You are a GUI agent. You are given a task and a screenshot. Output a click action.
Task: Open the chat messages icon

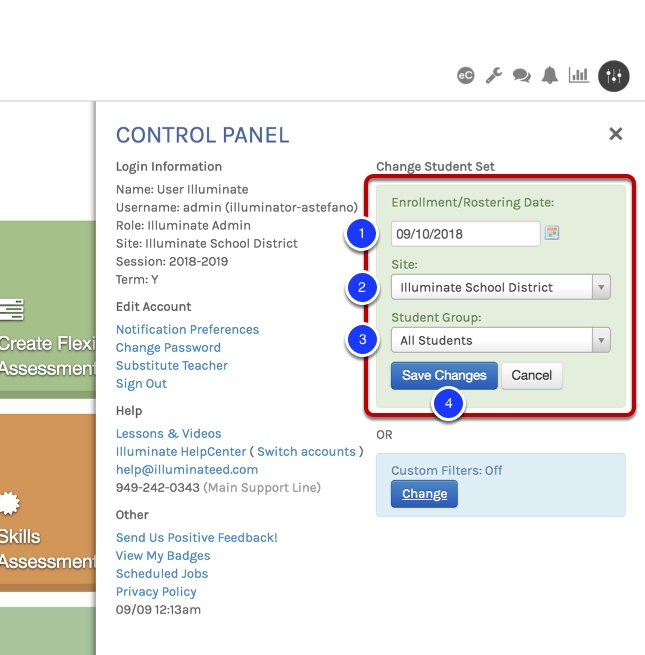pos(522,76)
